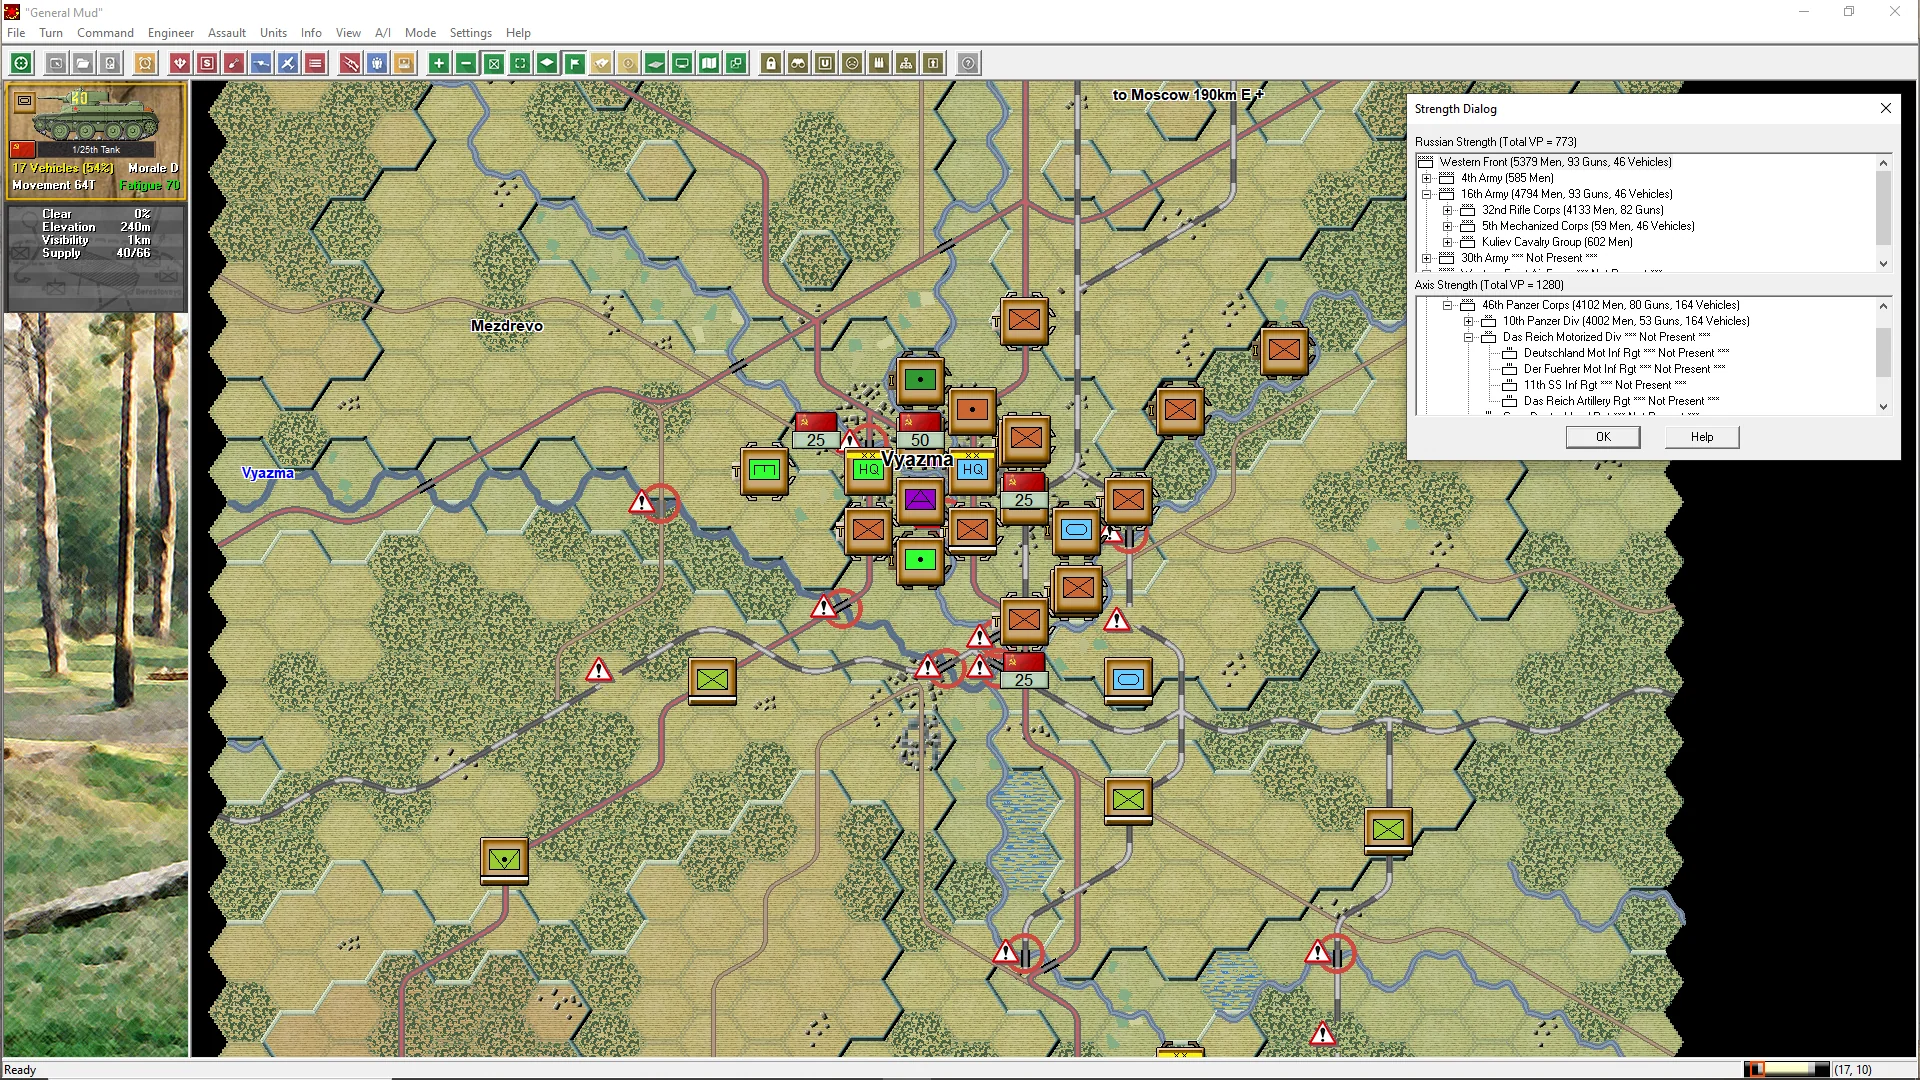The image size is (1920, 1080).
Task: Click the green zoom-in plus icon
Action: click(438, 63)
